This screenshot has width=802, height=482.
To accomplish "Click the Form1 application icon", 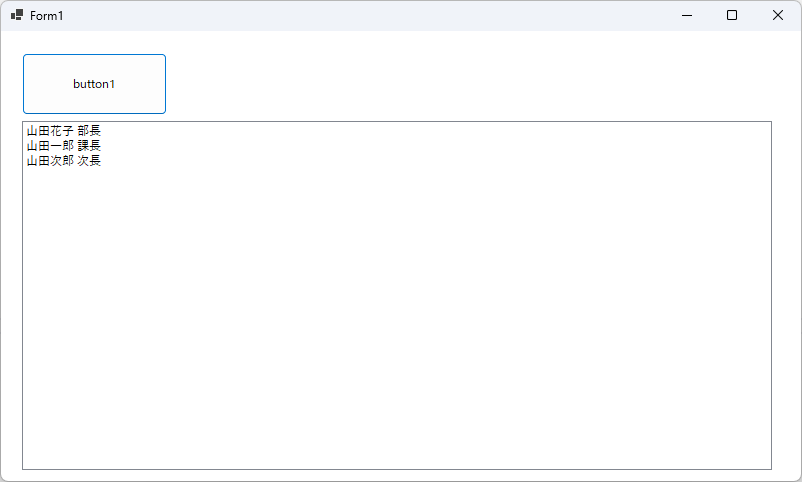I will (x=17, y=15).
